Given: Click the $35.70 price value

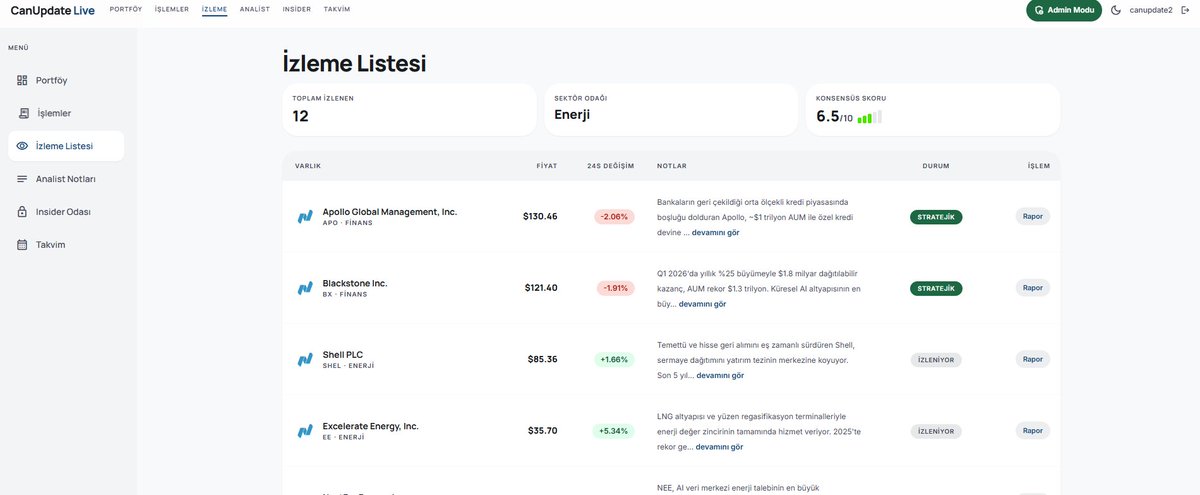Looking at the screenshot, I should 543,432.
